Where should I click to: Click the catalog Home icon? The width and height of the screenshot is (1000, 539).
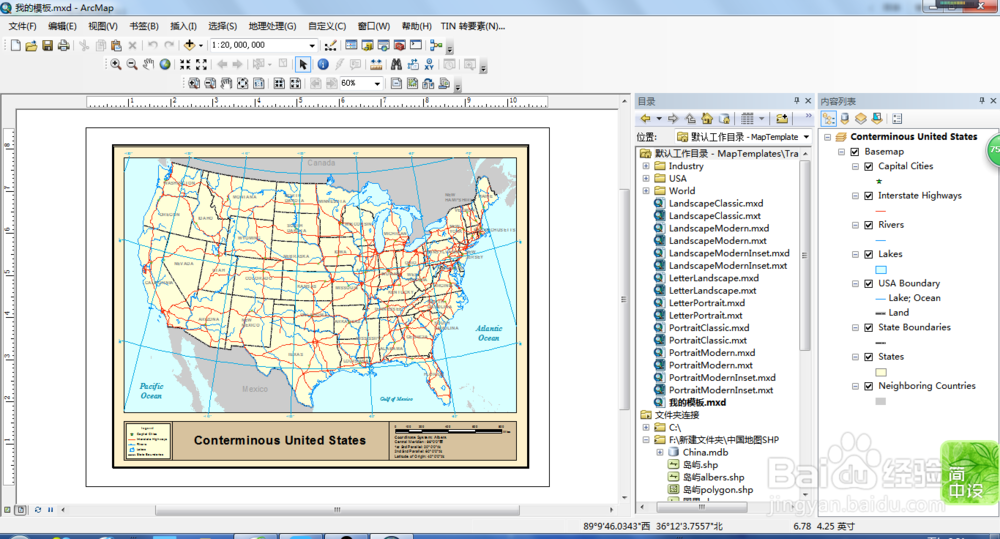pos(707,119)
